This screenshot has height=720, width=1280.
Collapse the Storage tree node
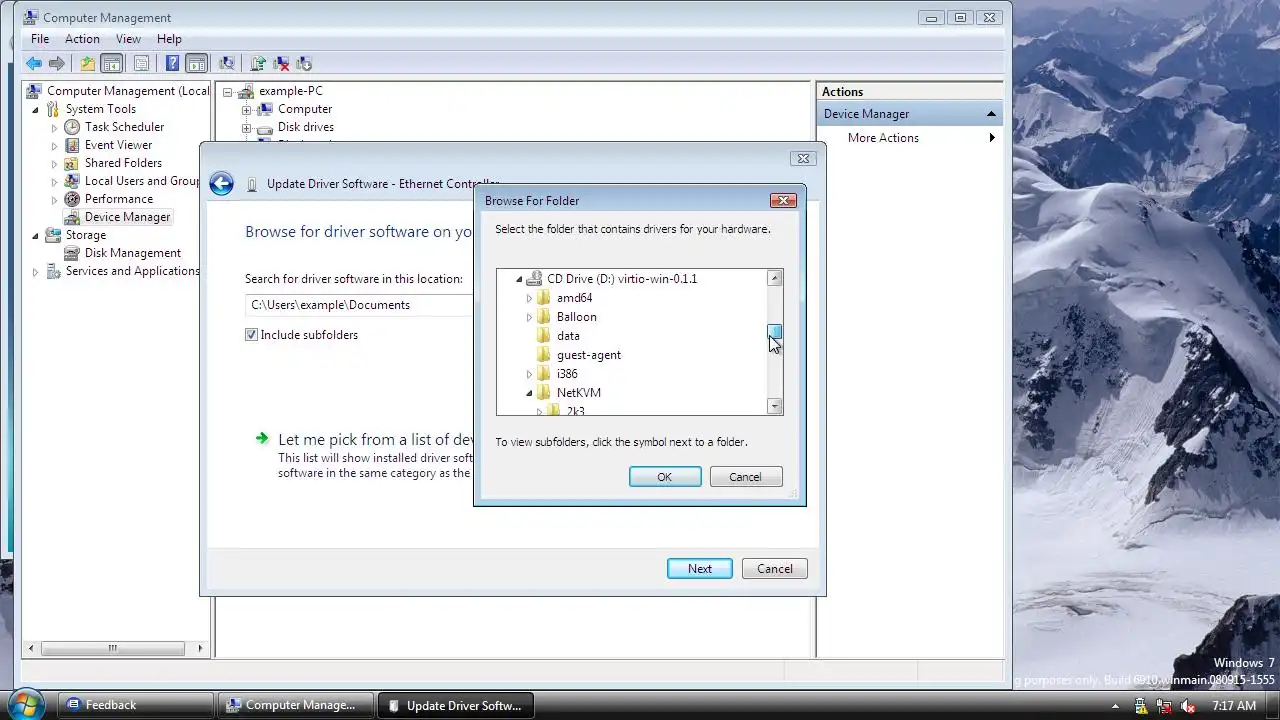(x=36, y=235)
